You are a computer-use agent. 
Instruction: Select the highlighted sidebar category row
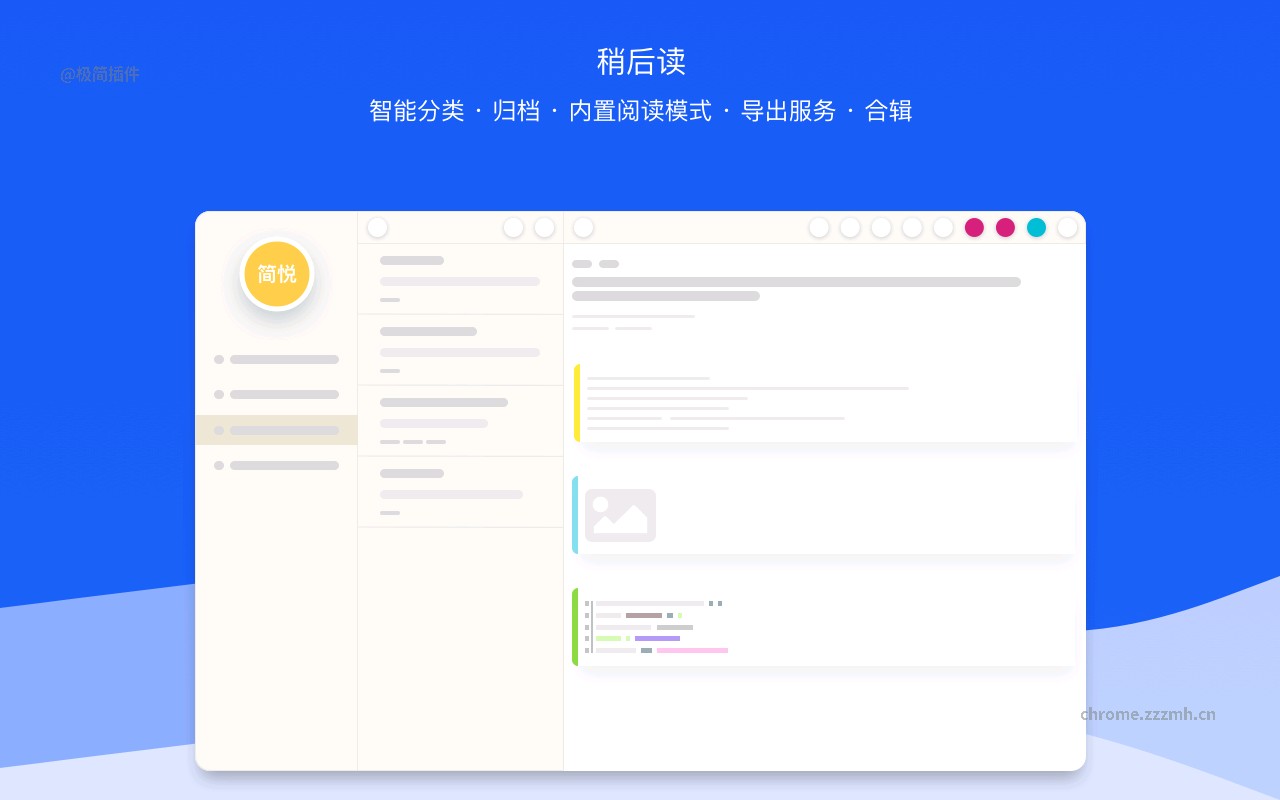(x=276, y=430)
